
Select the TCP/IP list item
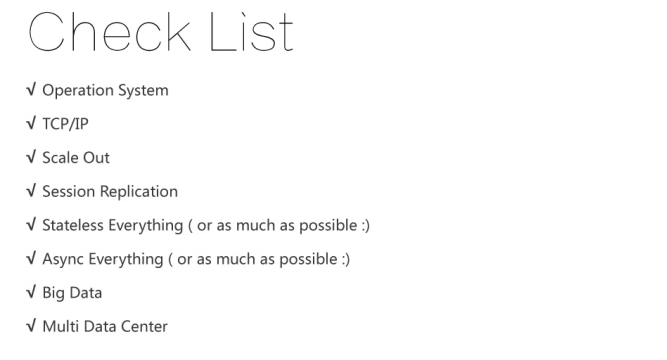[x=66, y=124]
